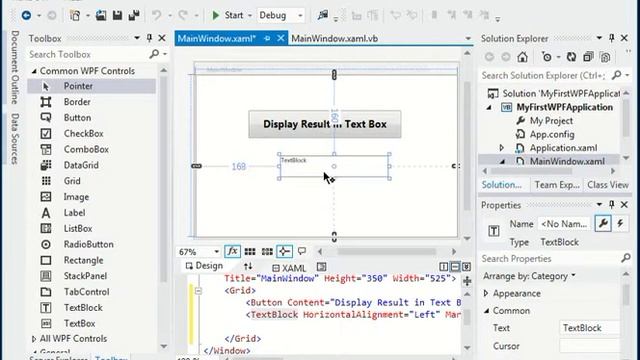Select App.config in Solution Explorer
The image size is (640, 360).
(x=552, y=135)
